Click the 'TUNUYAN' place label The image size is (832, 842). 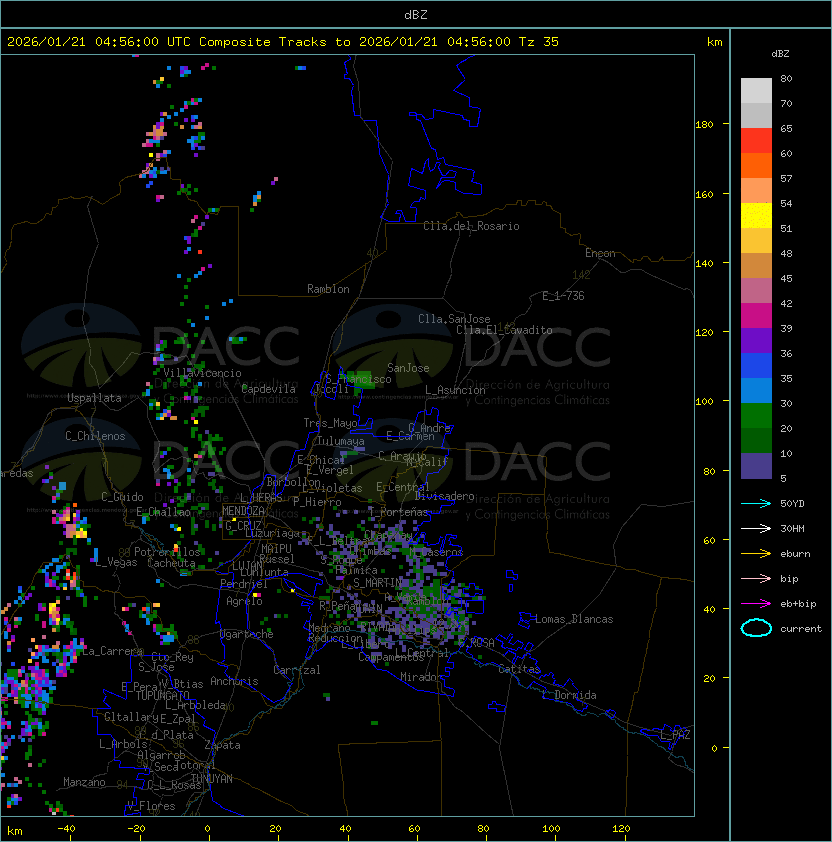point(212,779)
